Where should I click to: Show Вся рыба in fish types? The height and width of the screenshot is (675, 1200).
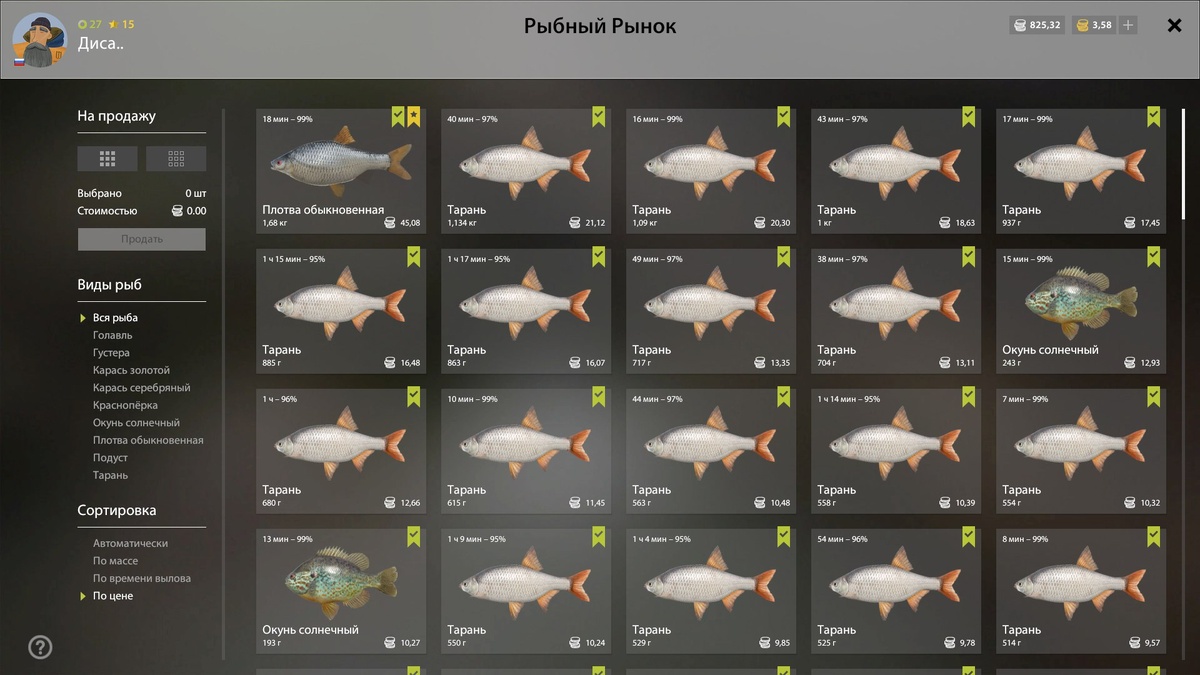click(x=115, y=318)
